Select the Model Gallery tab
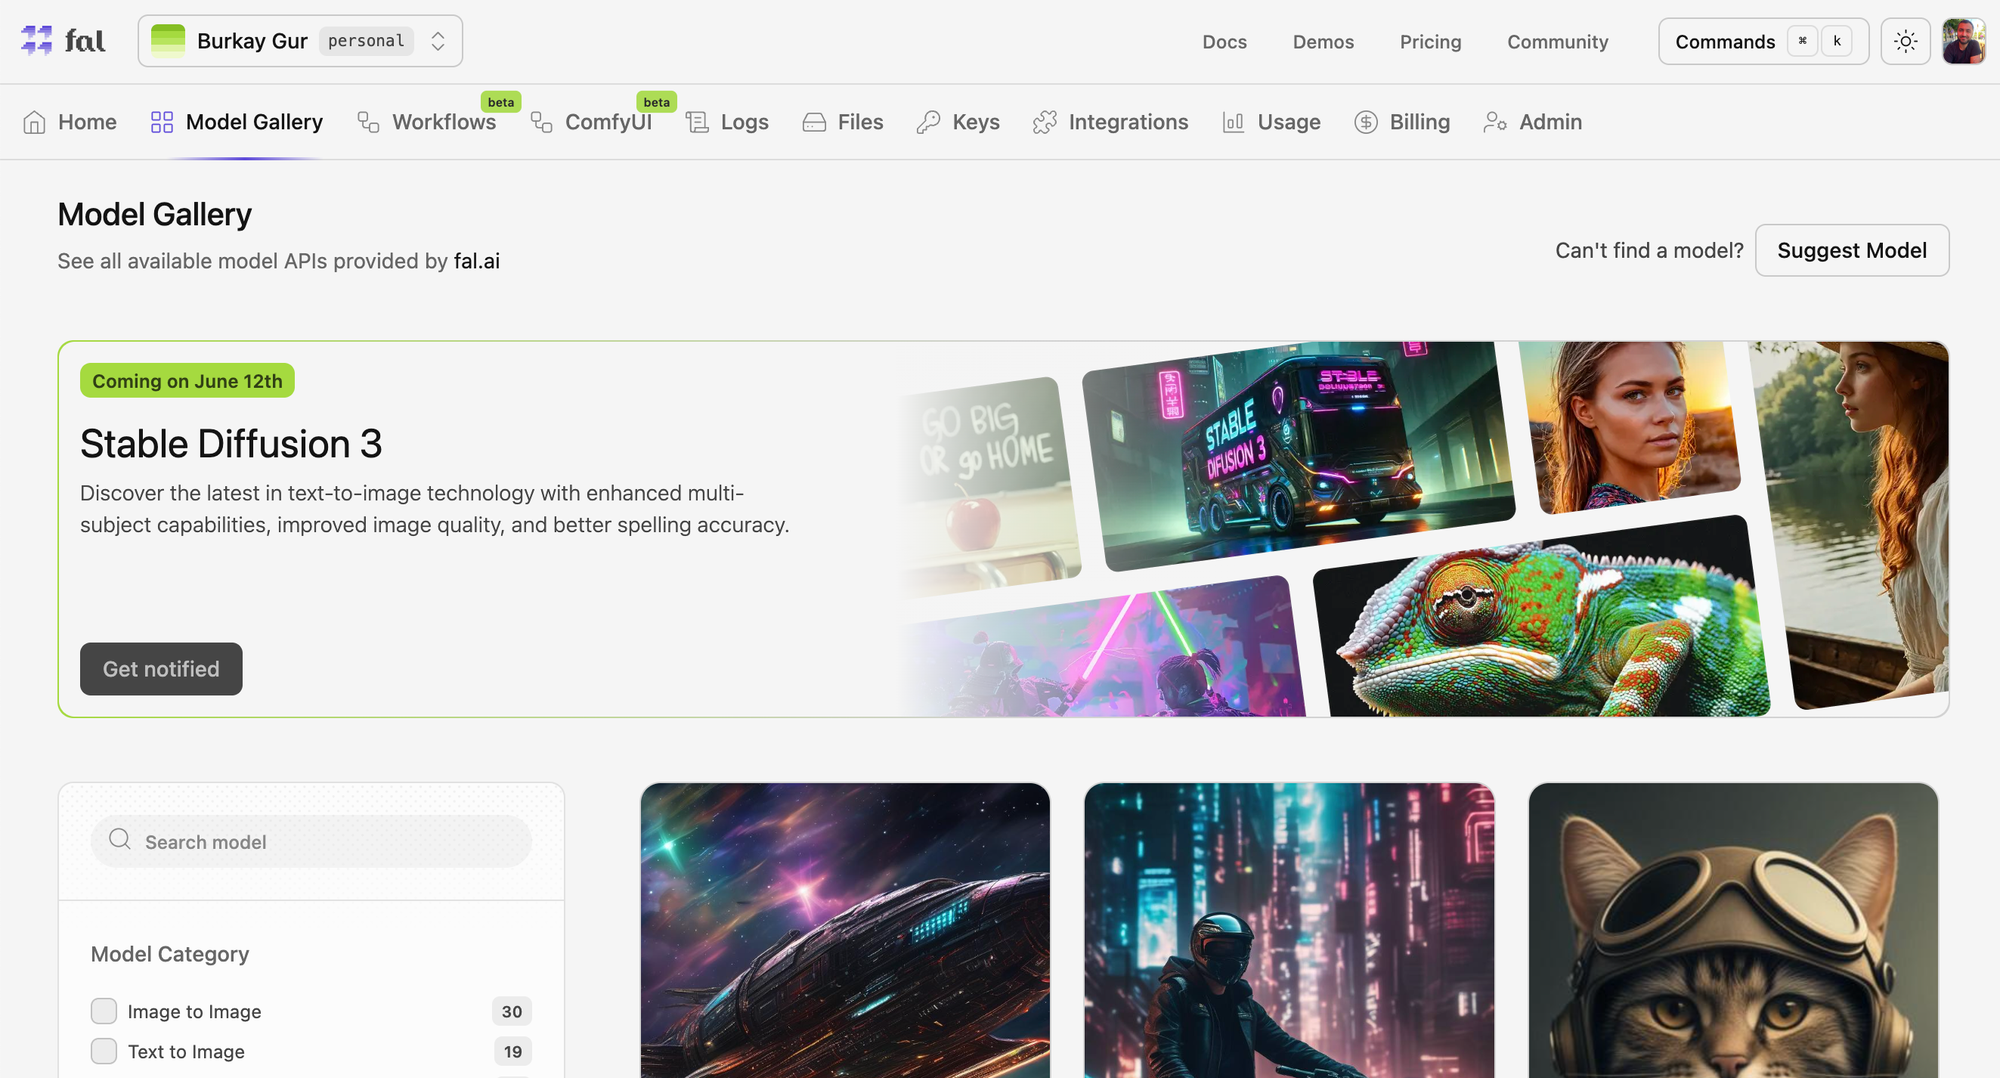Screen dimensions: 2000x1078 coord(237,122)
